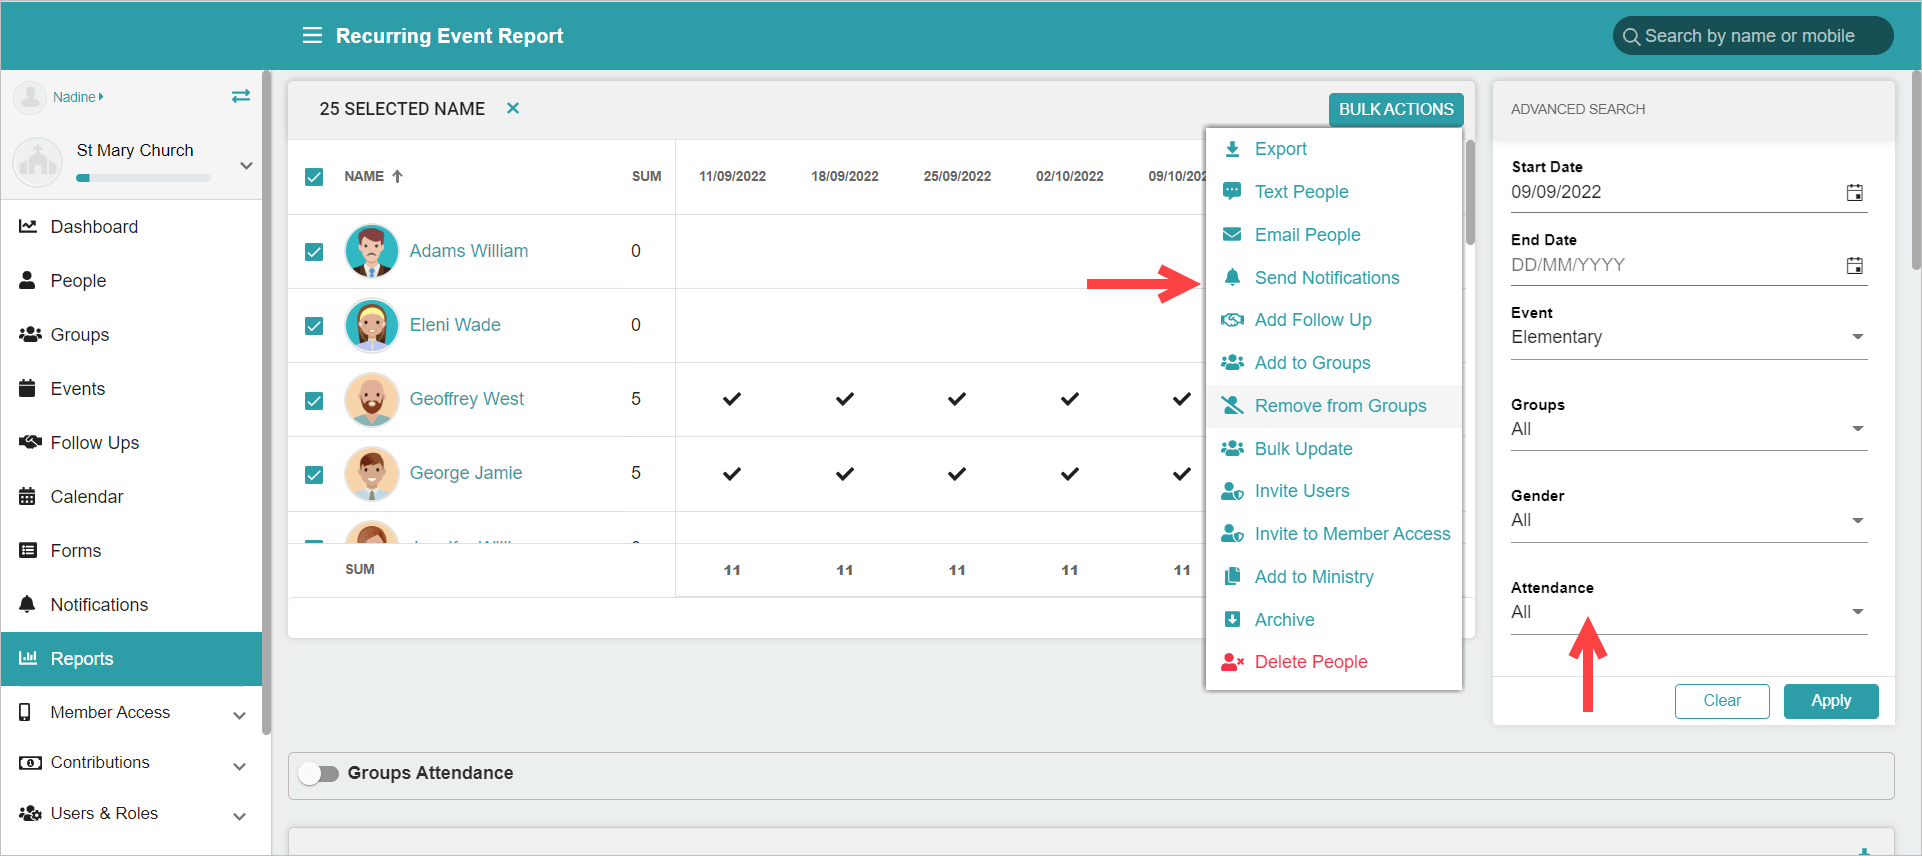The width and height of the screenshot is (1922, 856).
Task: Open Nadine user menu
Action: [78, 97]
